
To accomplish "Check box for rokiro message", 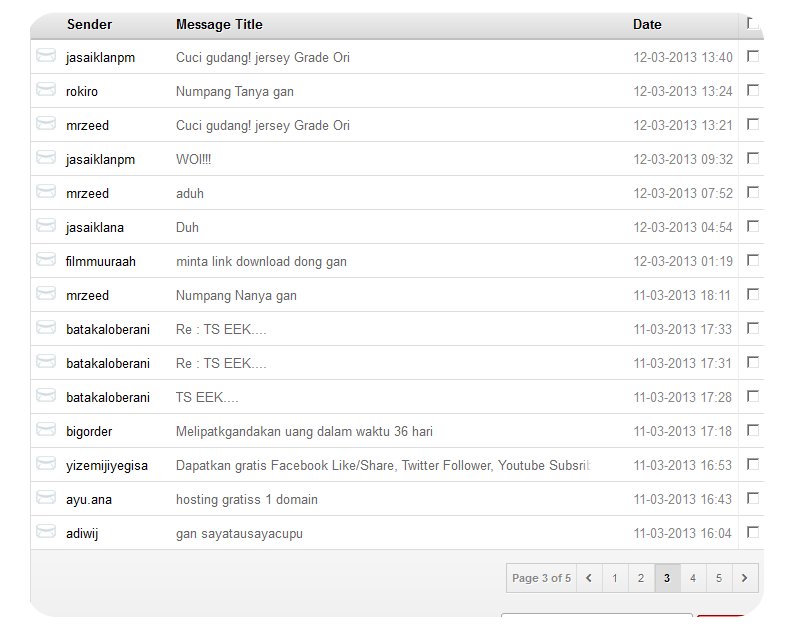I will 753,90.
